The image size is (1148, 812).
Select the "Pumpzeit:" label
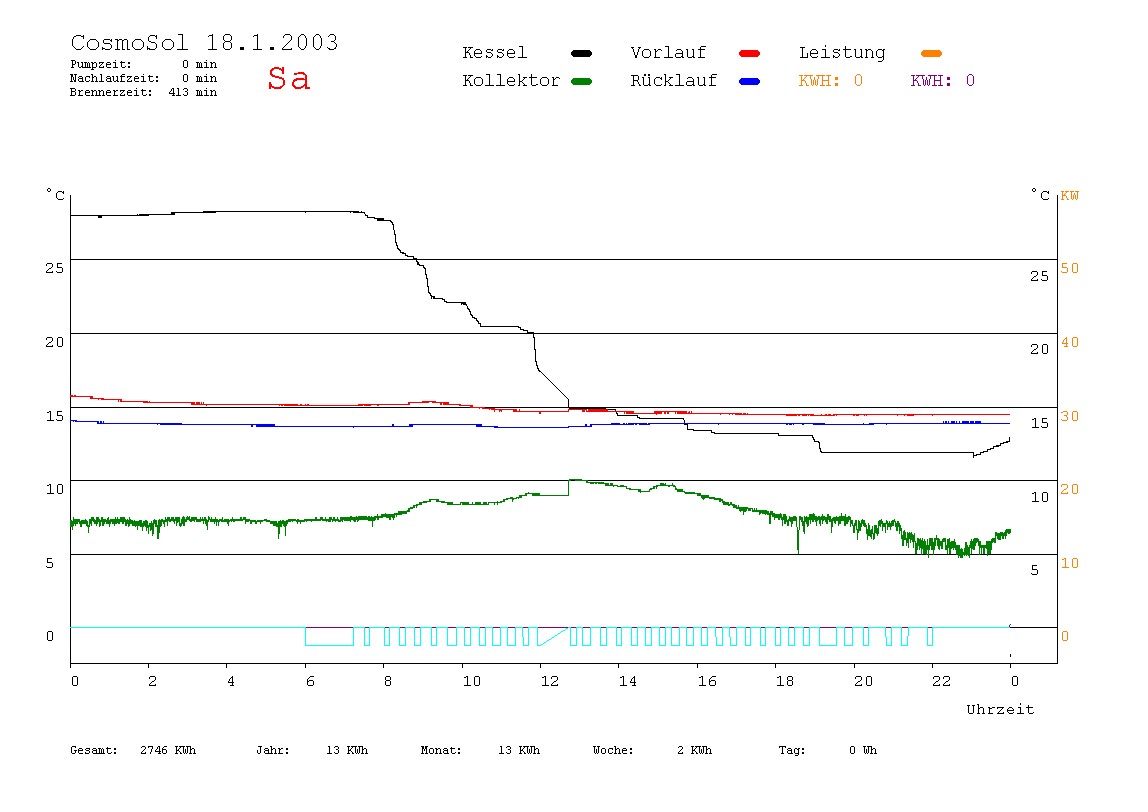[101, 64]
